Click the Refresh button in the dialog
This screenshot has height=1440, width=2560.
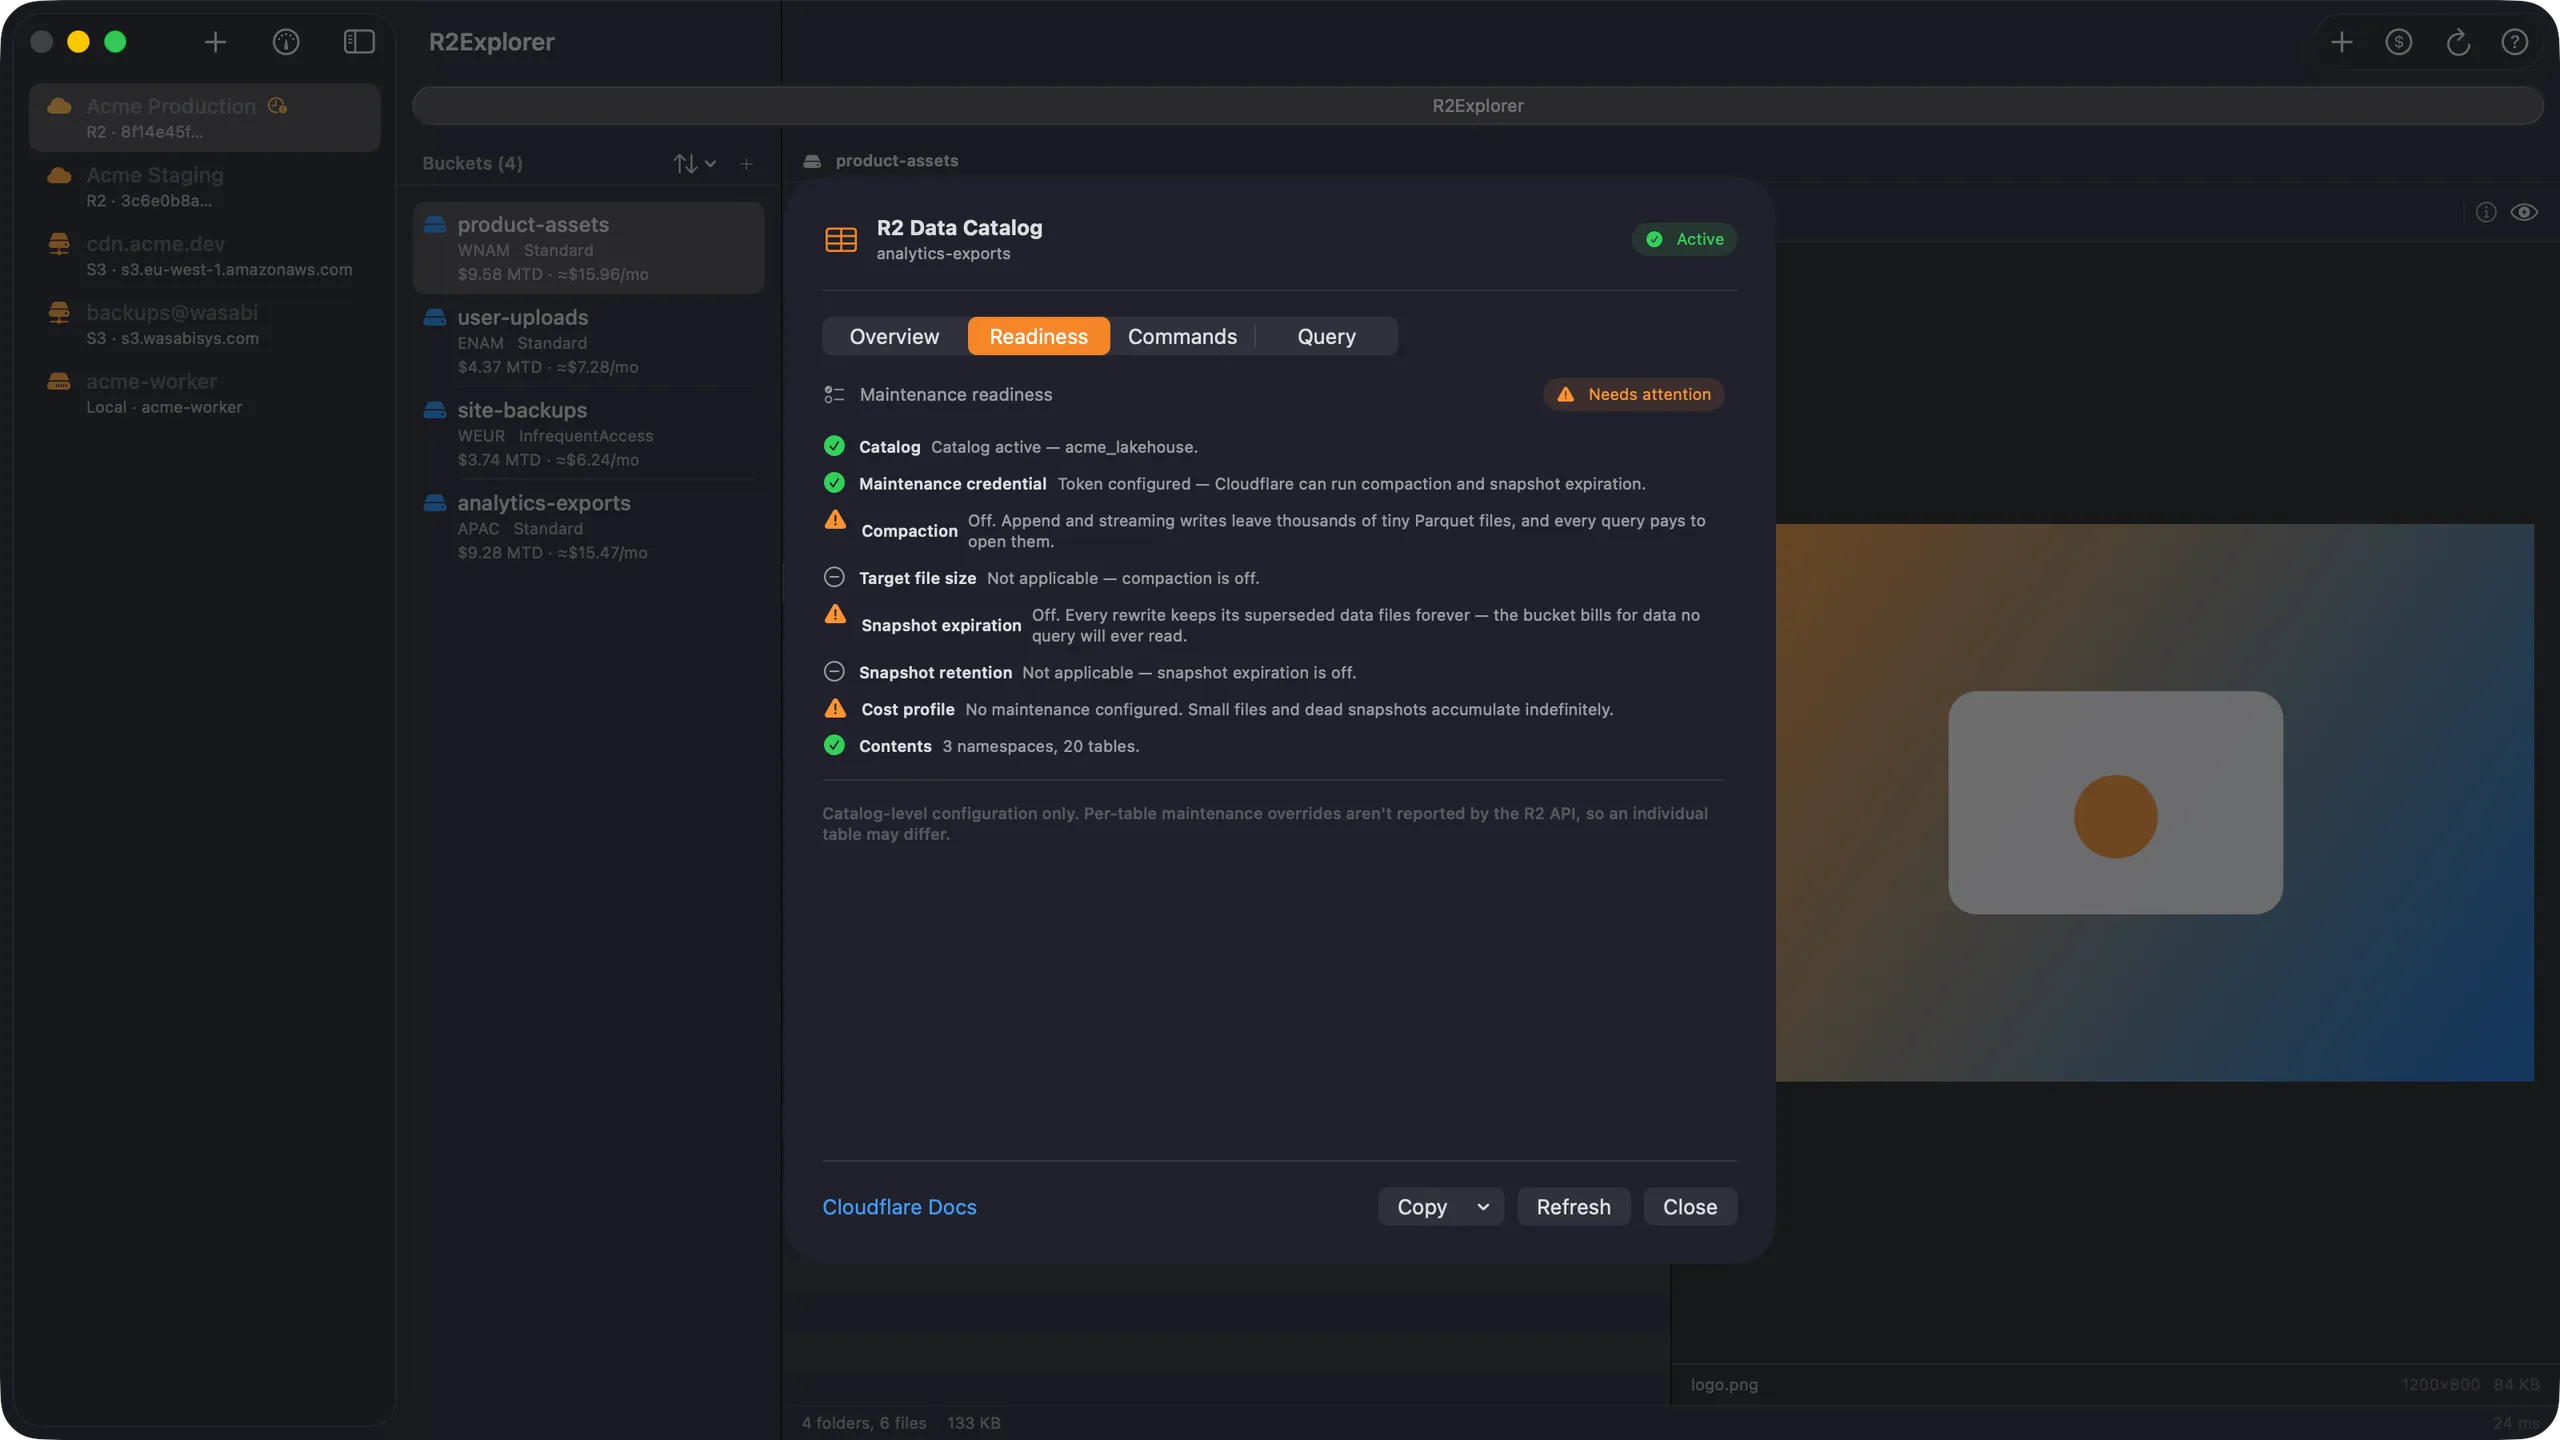coord(1574,1207)
